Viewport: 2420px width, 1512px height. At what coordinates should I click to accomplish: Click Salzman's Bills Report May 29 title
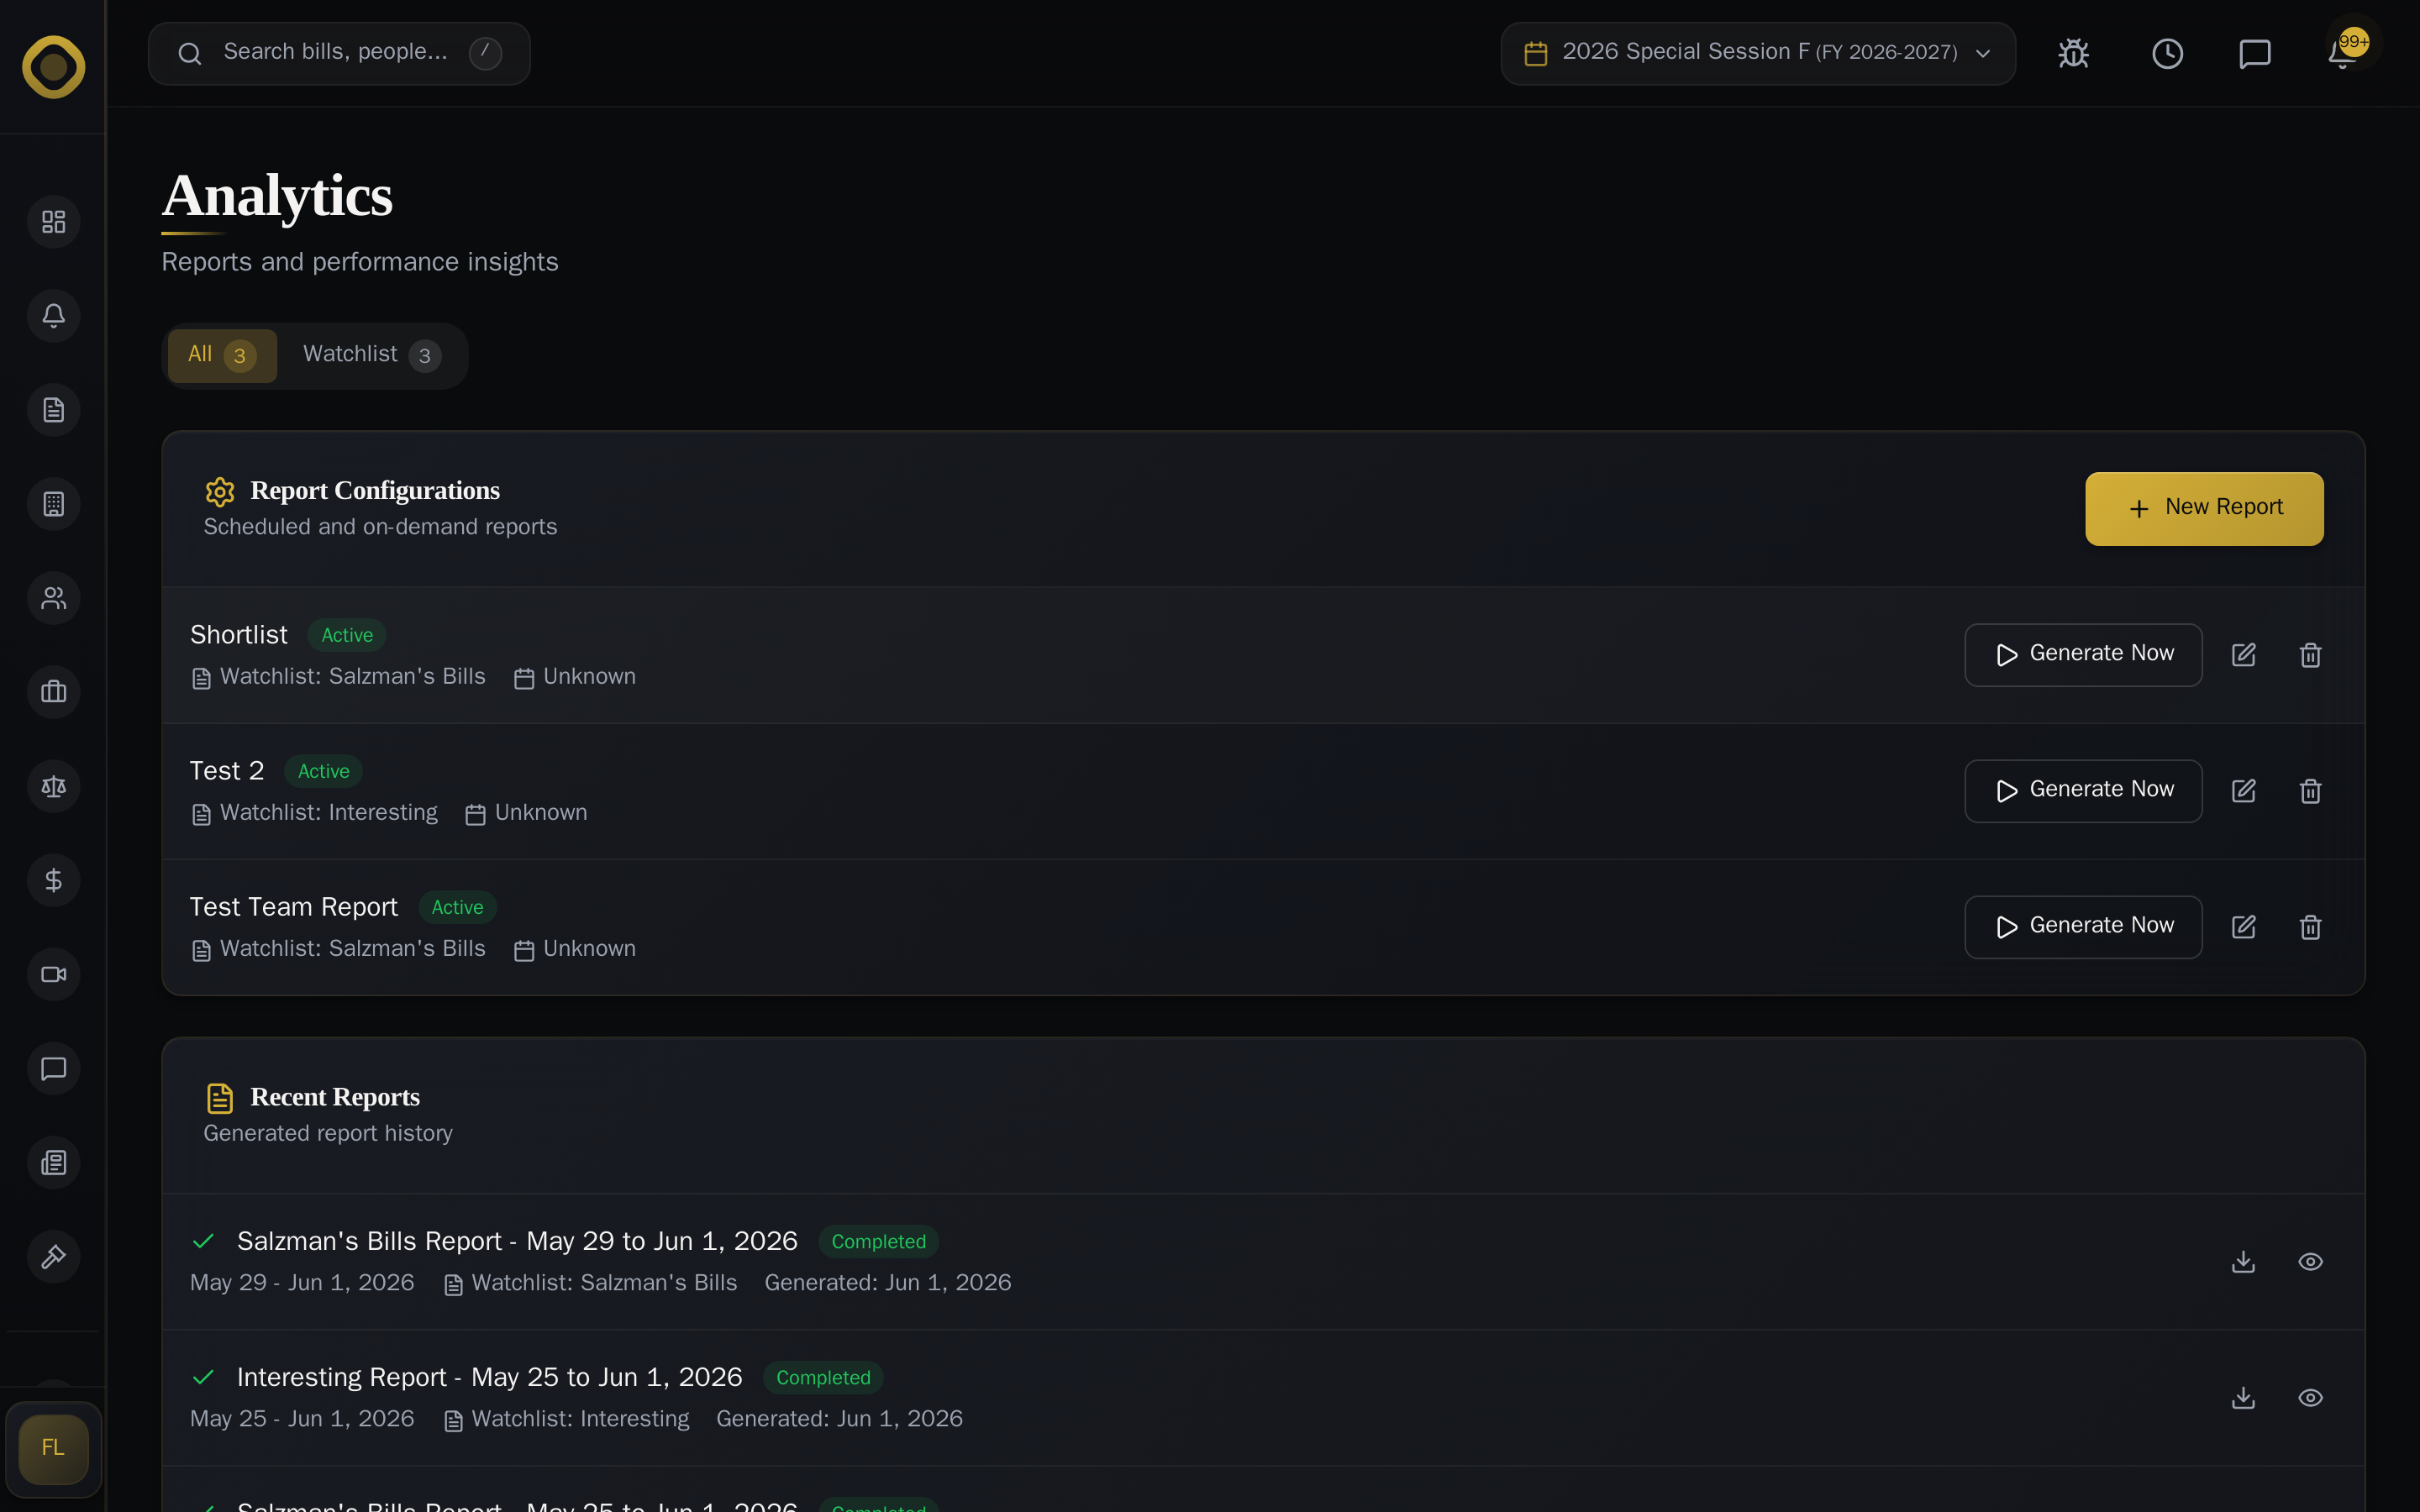point(517,1241)
